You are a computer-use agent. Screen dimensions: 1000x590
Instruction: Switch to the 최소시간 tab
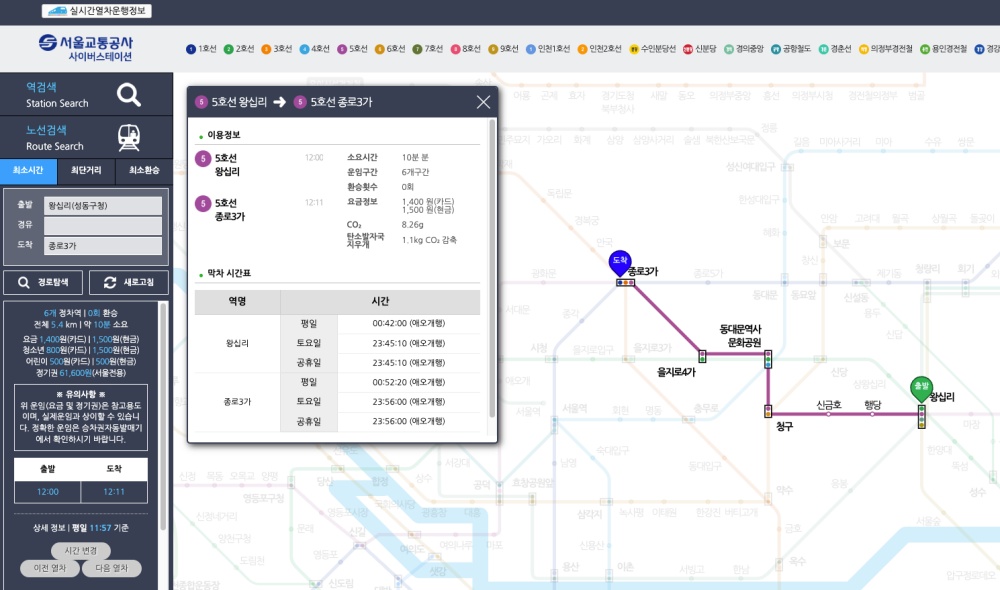[28, 171]
